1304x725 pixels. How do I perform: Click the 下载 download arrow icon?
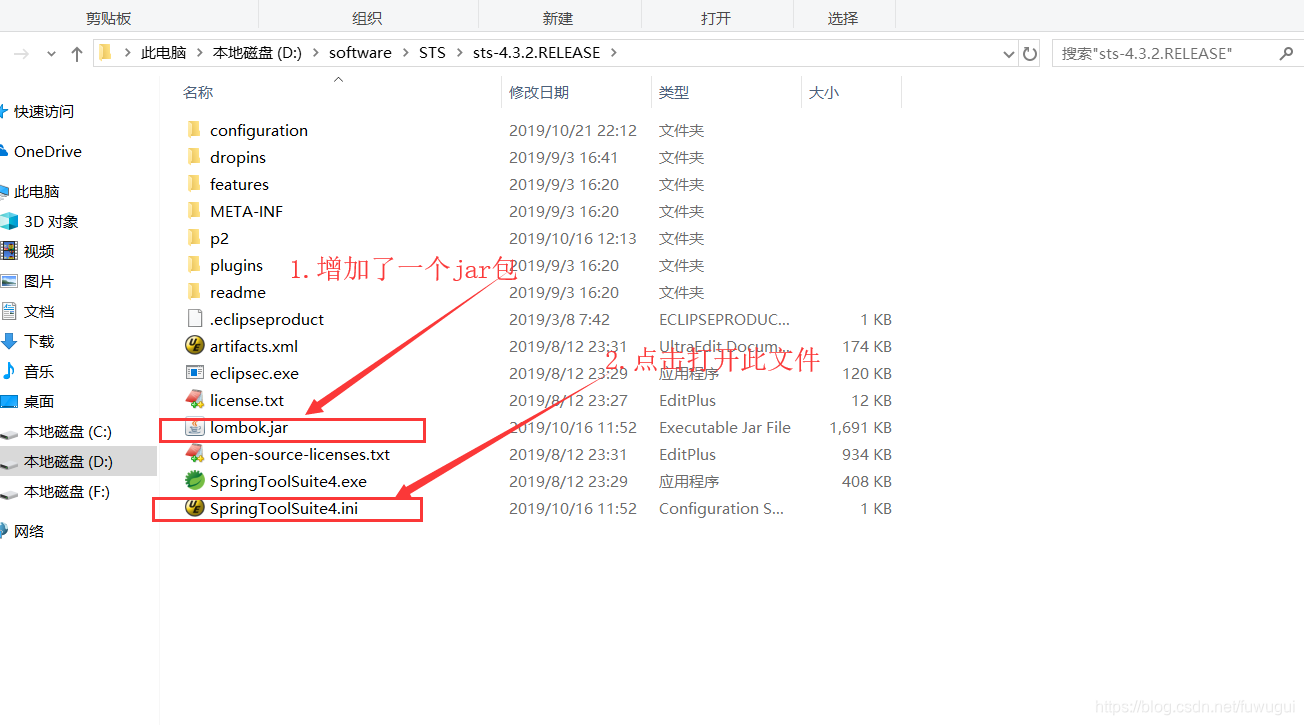point(9,341)
